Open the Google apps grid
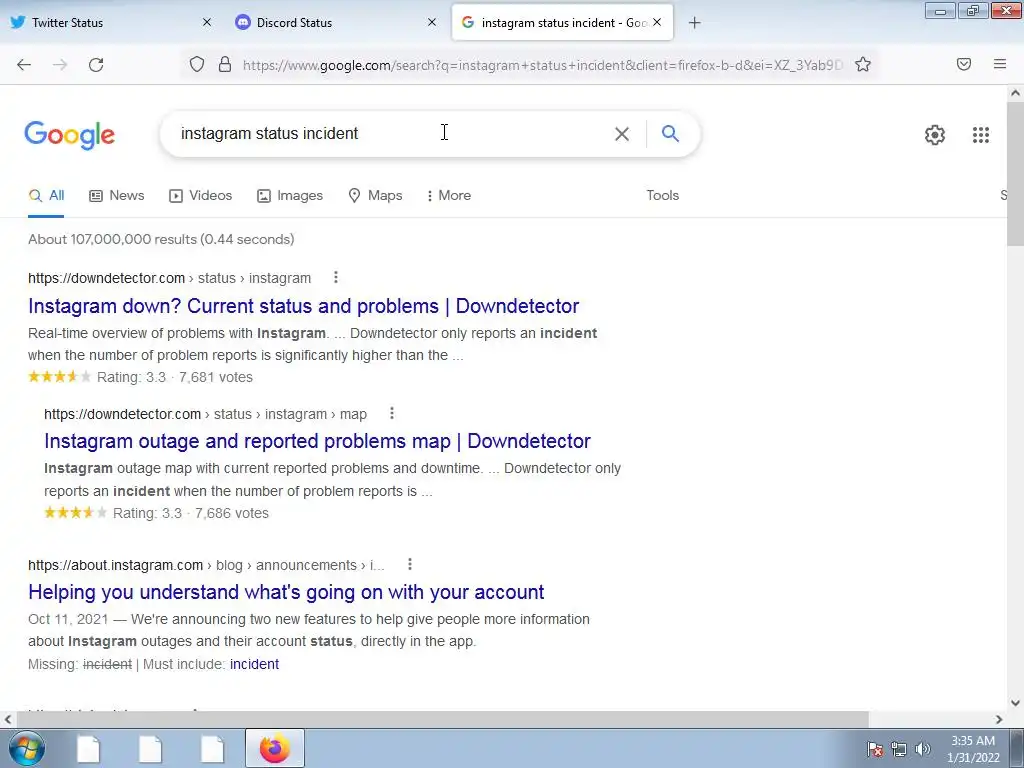 point(980,135)
